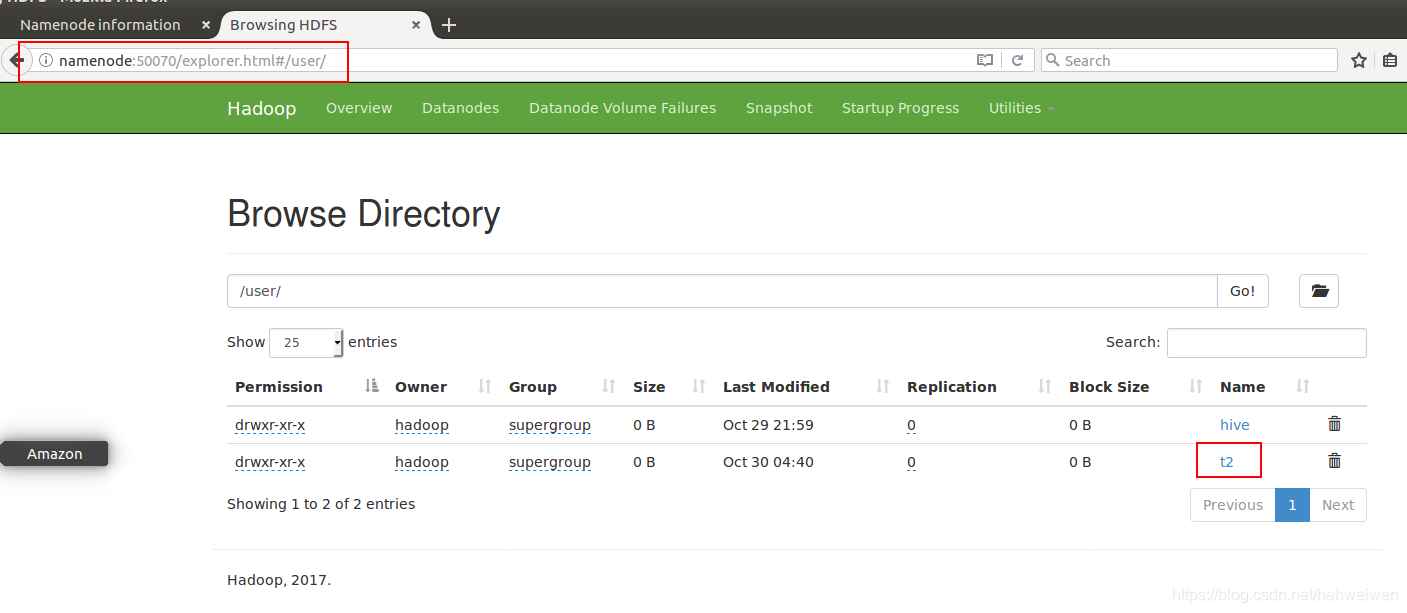Open the parent directory folder icon button

tap(1319, 291)
